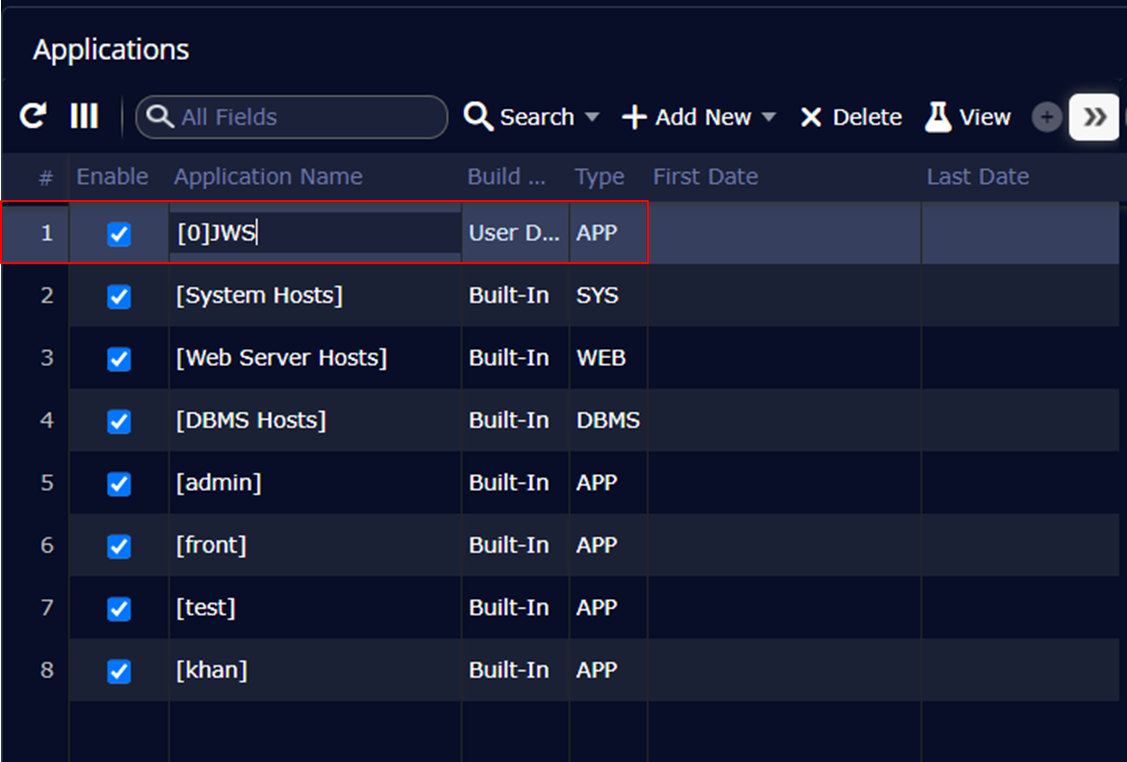The height and width of the screenshot is (762, 1127).
Task: Click the Type column header
Action: [599, 177]
